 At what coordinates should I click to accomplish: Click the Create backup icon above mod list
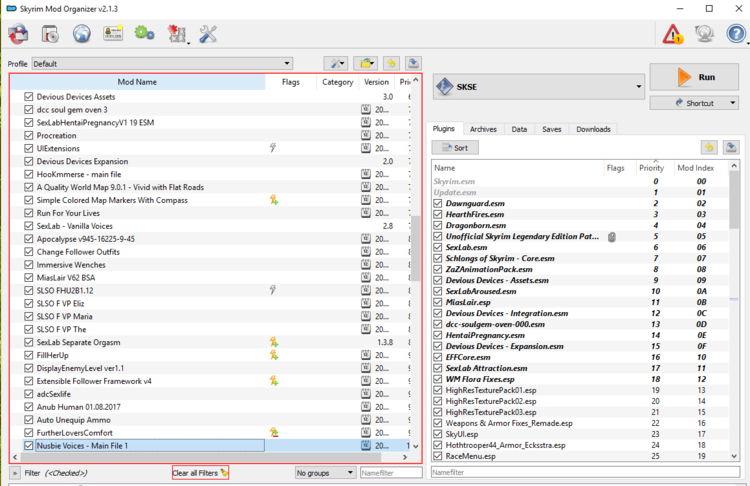tap(413, 63)
